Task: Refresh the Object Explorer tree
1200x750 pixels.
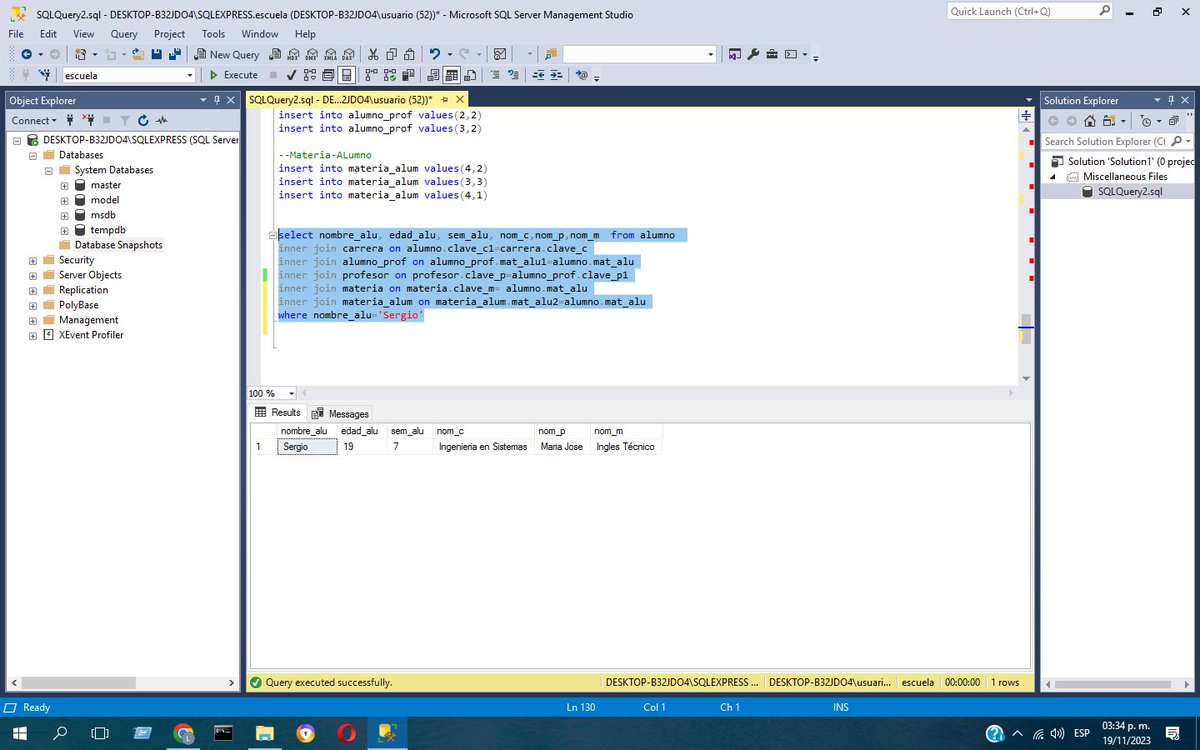Action: 143,120
